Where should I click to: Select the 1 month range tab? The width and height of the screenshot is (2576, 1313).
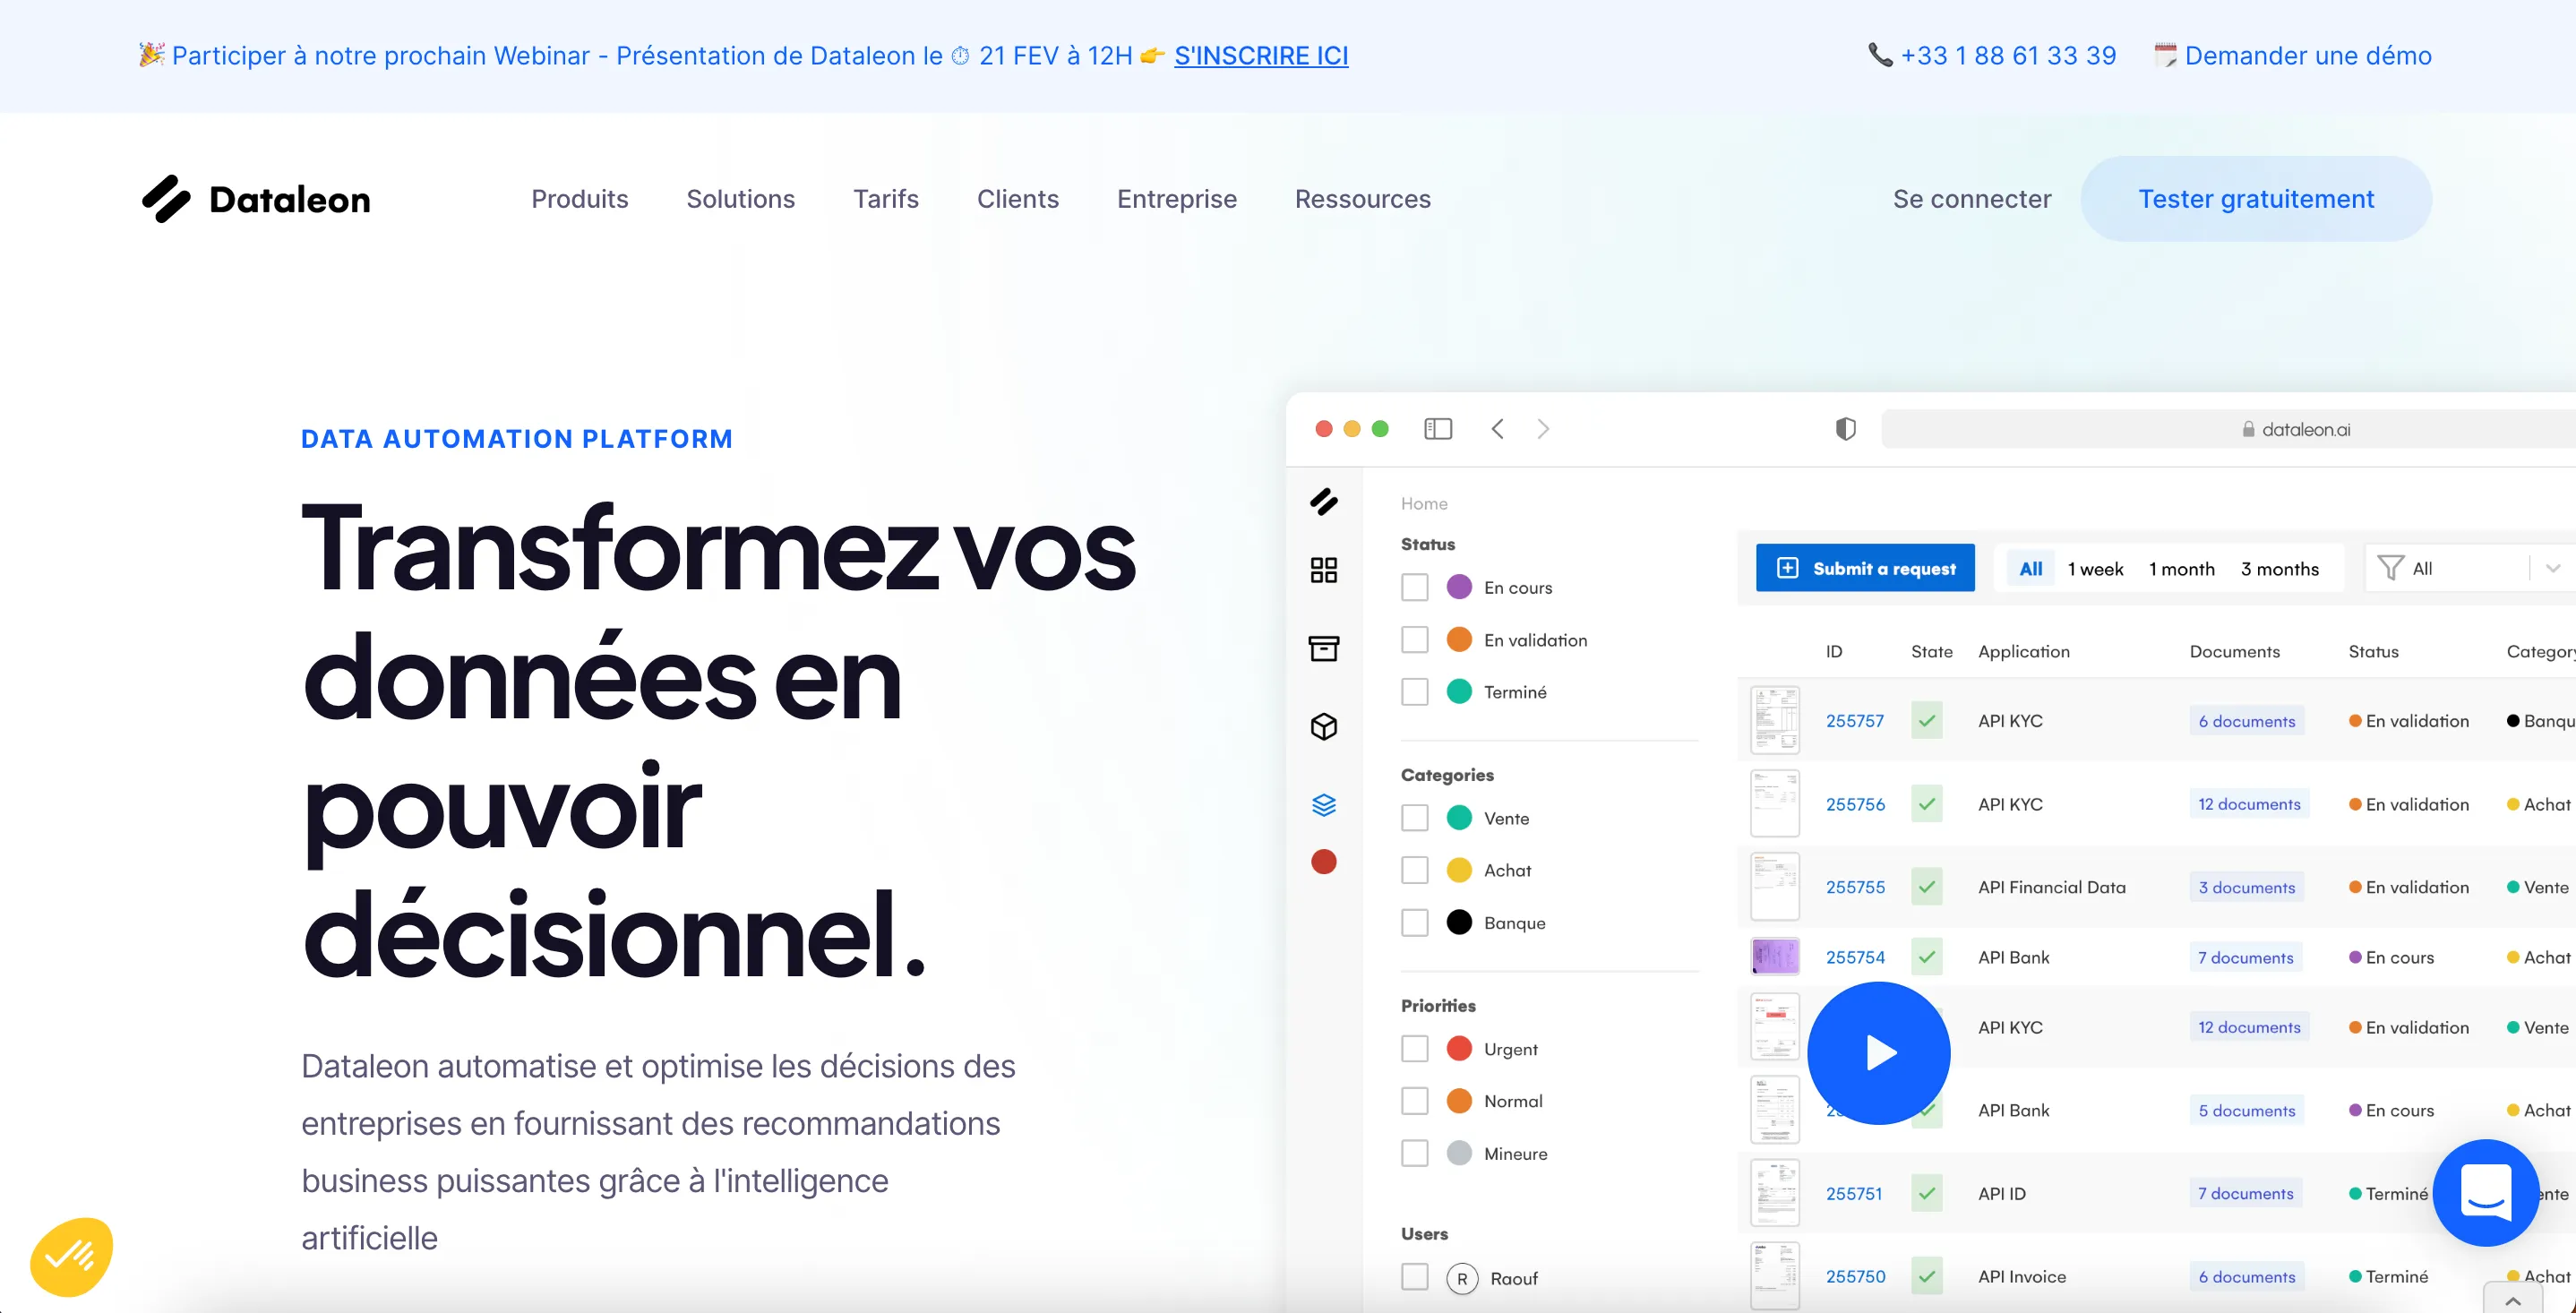[x=2182, y=568]
